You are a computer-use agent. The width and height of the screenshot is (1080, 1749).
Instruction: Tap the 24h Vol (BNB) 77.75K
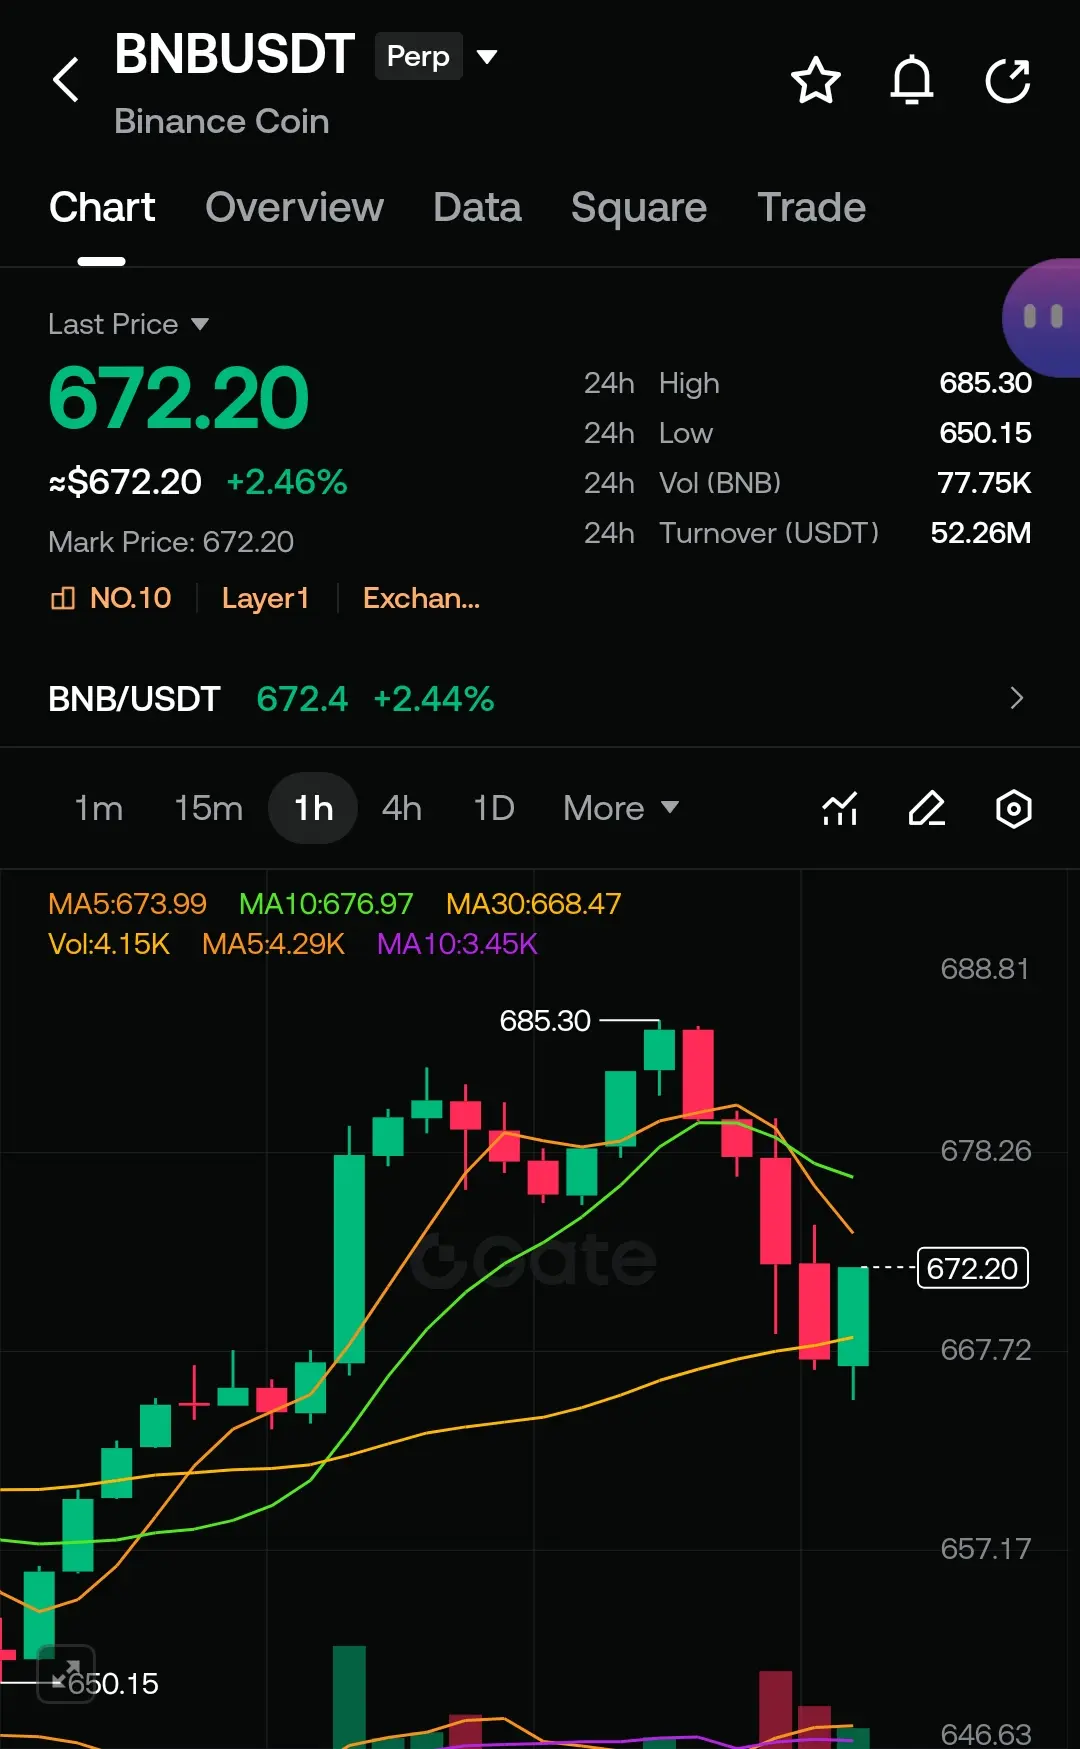coord(984,483)
